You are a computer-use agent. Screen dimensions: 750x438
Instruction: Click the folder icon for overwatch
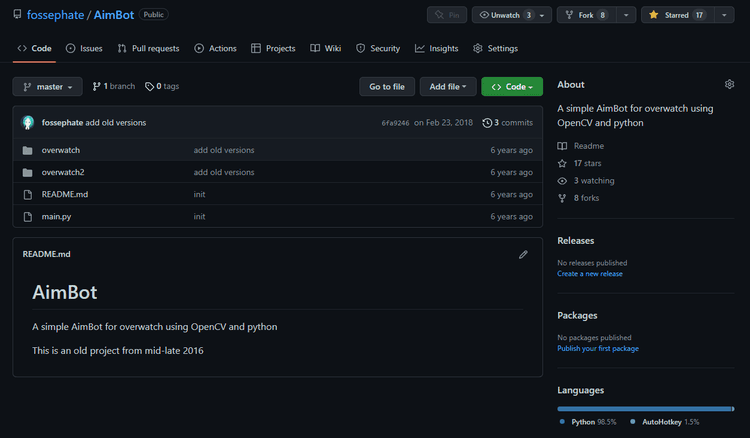click(28, 150)
